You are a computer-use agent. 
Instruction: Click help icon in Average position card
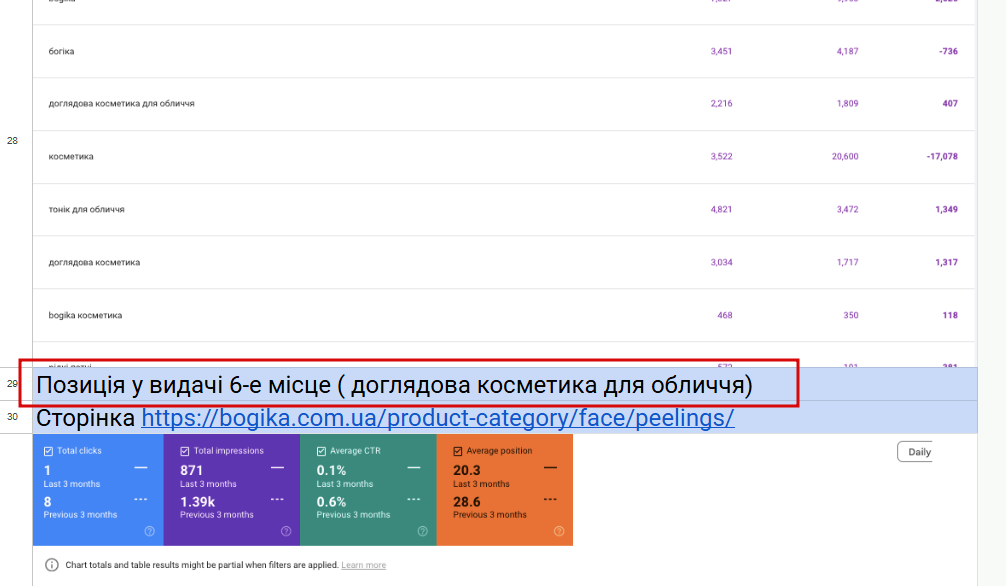pos(559,531)
